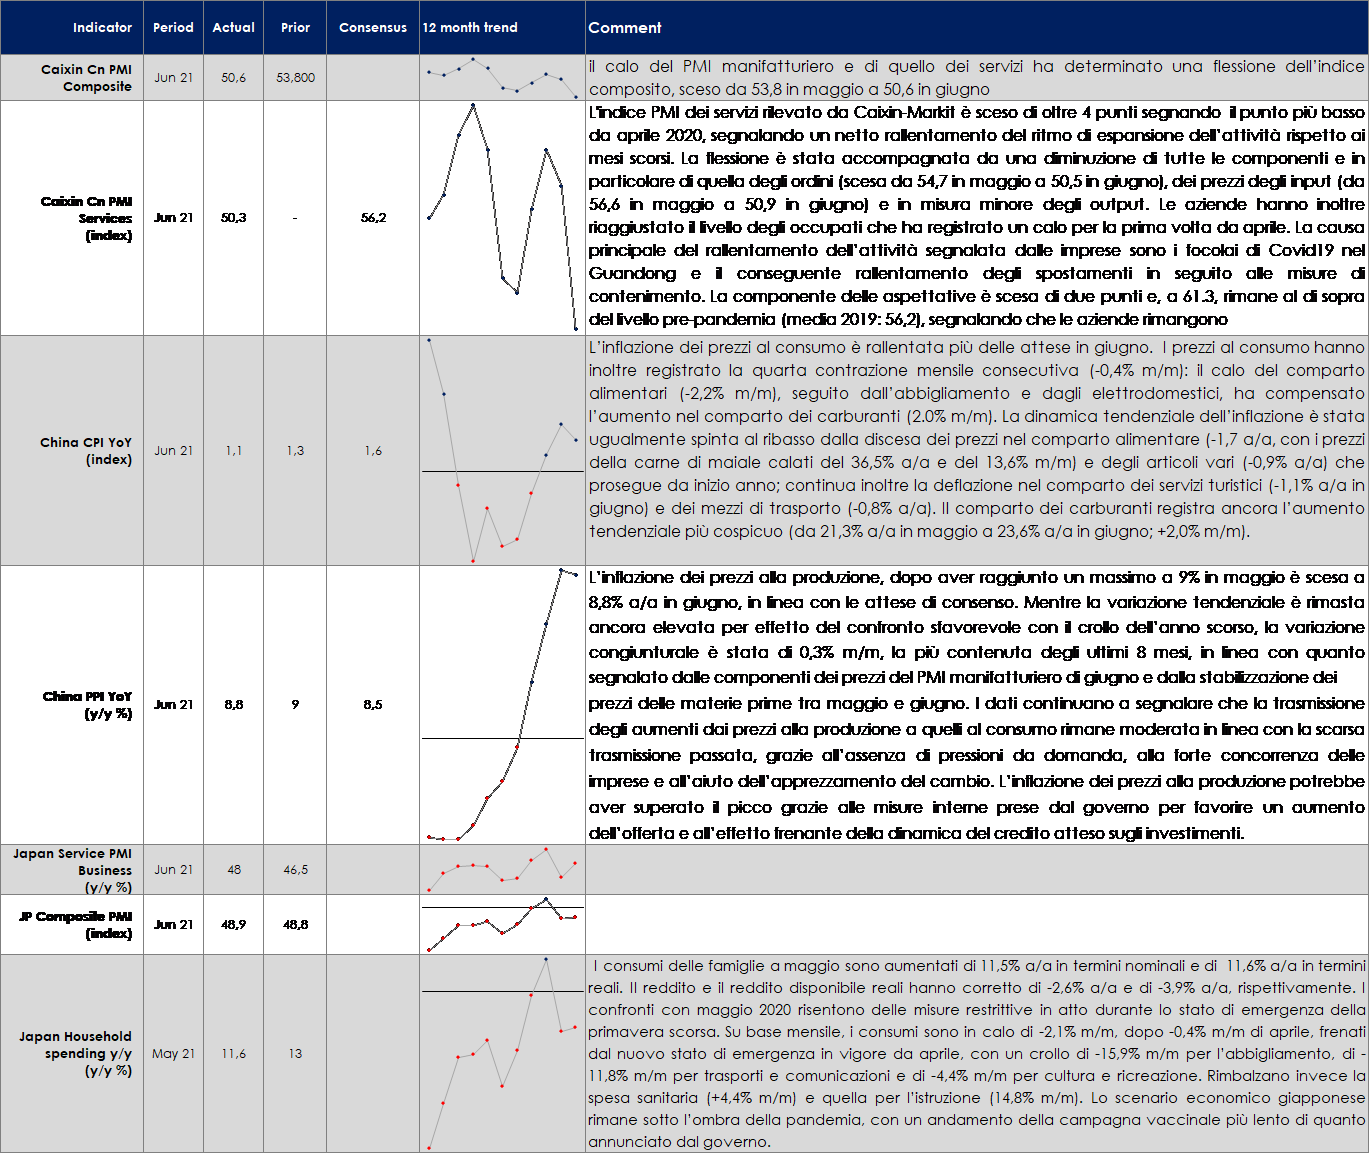This screenshot has height=1154, width=1370.
Task: Click the Comment column header
Action: 625,27
